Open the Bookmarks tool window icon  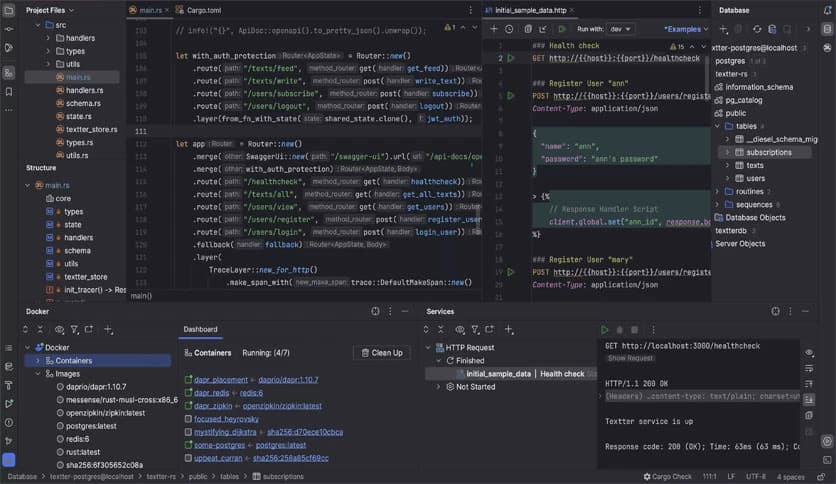coord(9,92)
